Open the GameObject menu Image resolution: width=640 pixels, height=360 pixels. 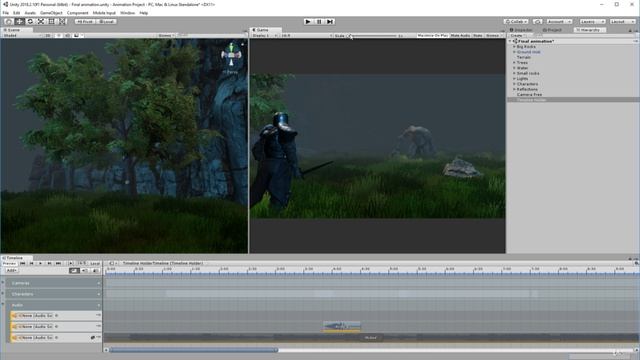51,13
